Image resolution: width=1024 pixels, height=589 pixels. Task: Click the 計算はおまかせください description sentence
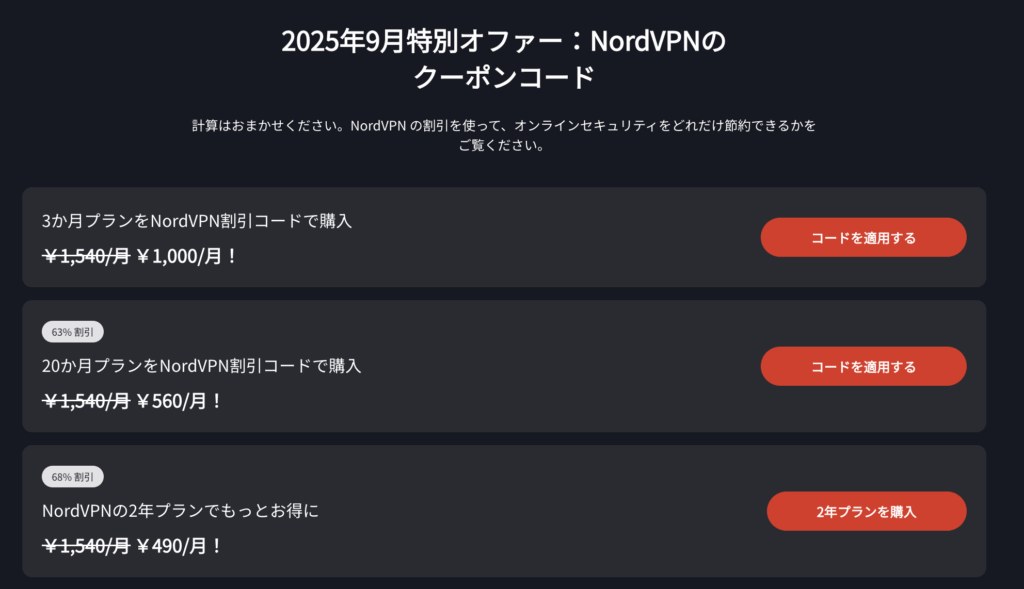coord(504,125)
